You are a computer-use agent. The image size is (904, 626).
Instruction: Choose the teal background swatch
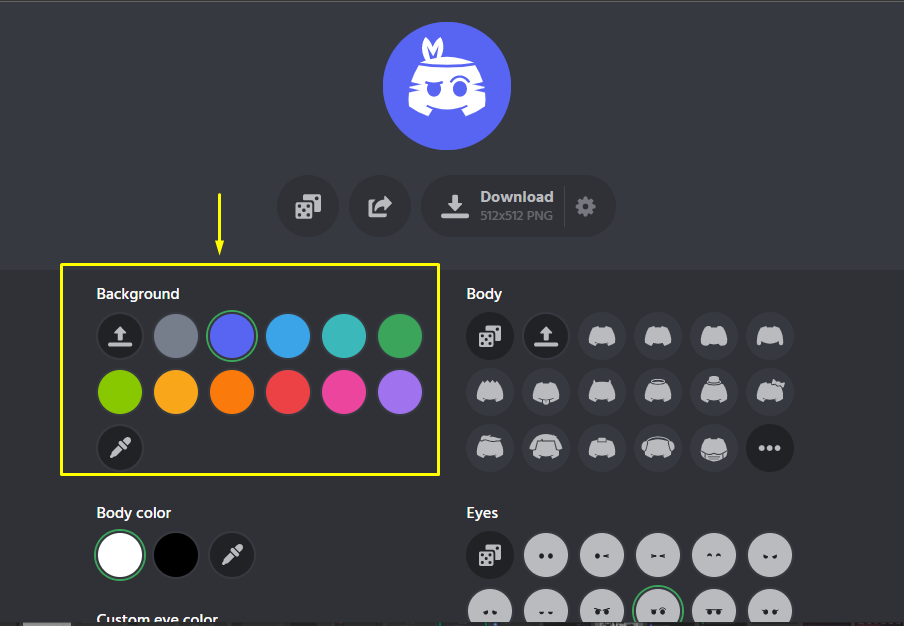(344, 335)
